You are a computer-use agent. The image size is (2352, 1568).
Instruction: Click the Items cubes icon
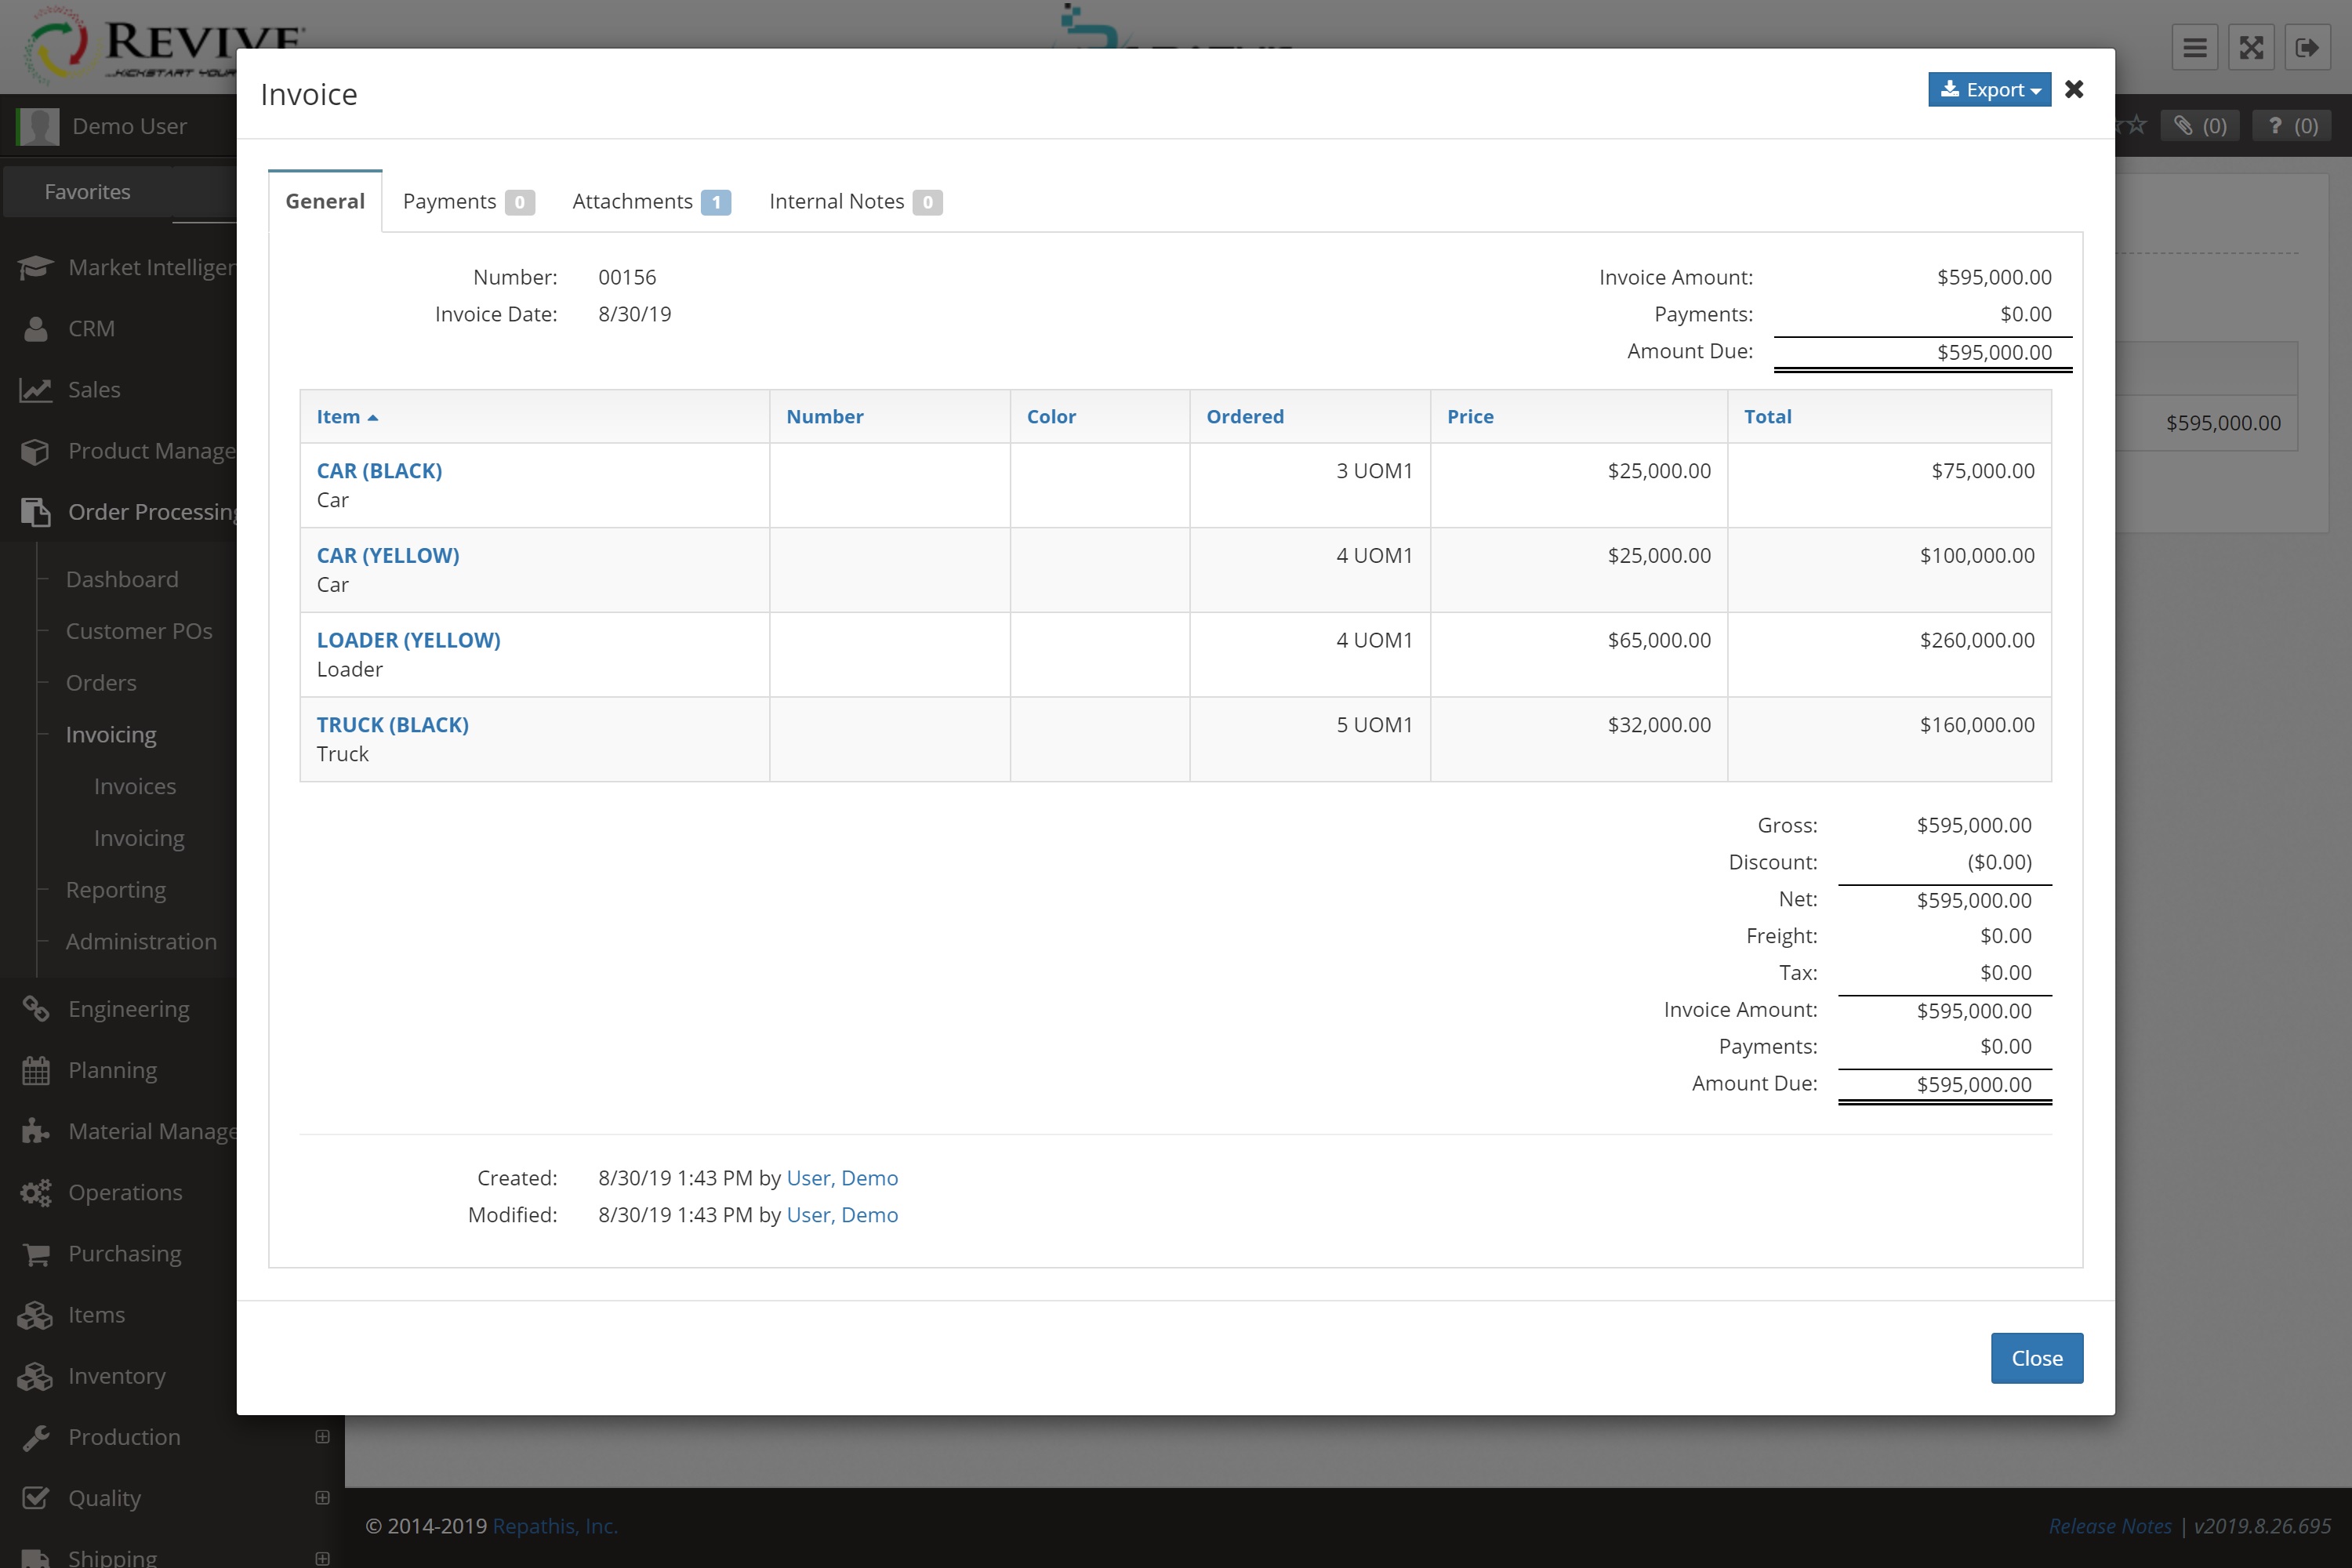(x=35, y=1316)
